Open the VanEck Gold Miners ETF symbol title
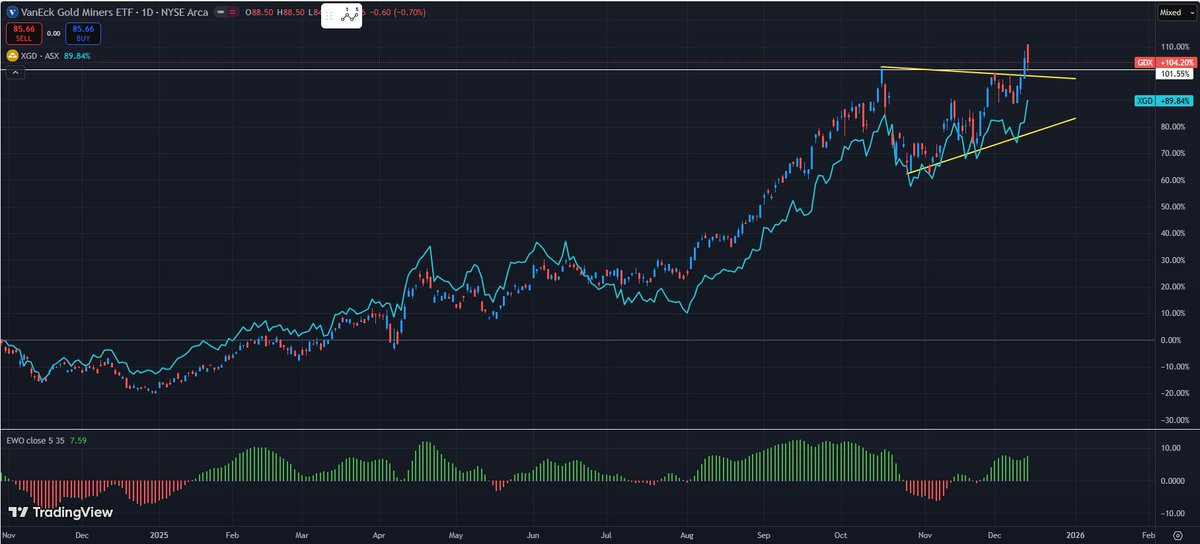Screen dimensions: 1200x544 (x=114, y=12)
